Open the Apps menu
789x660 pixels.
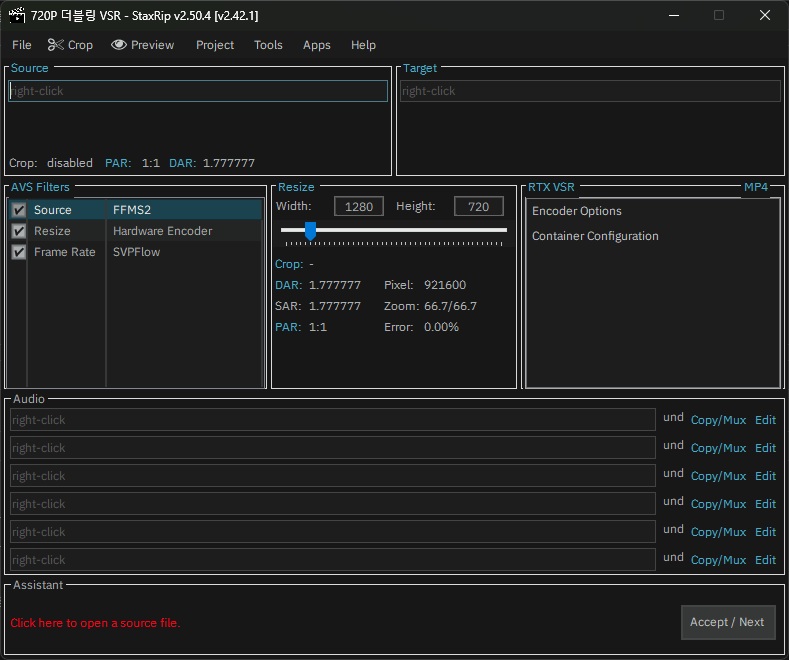coord(317,45)
